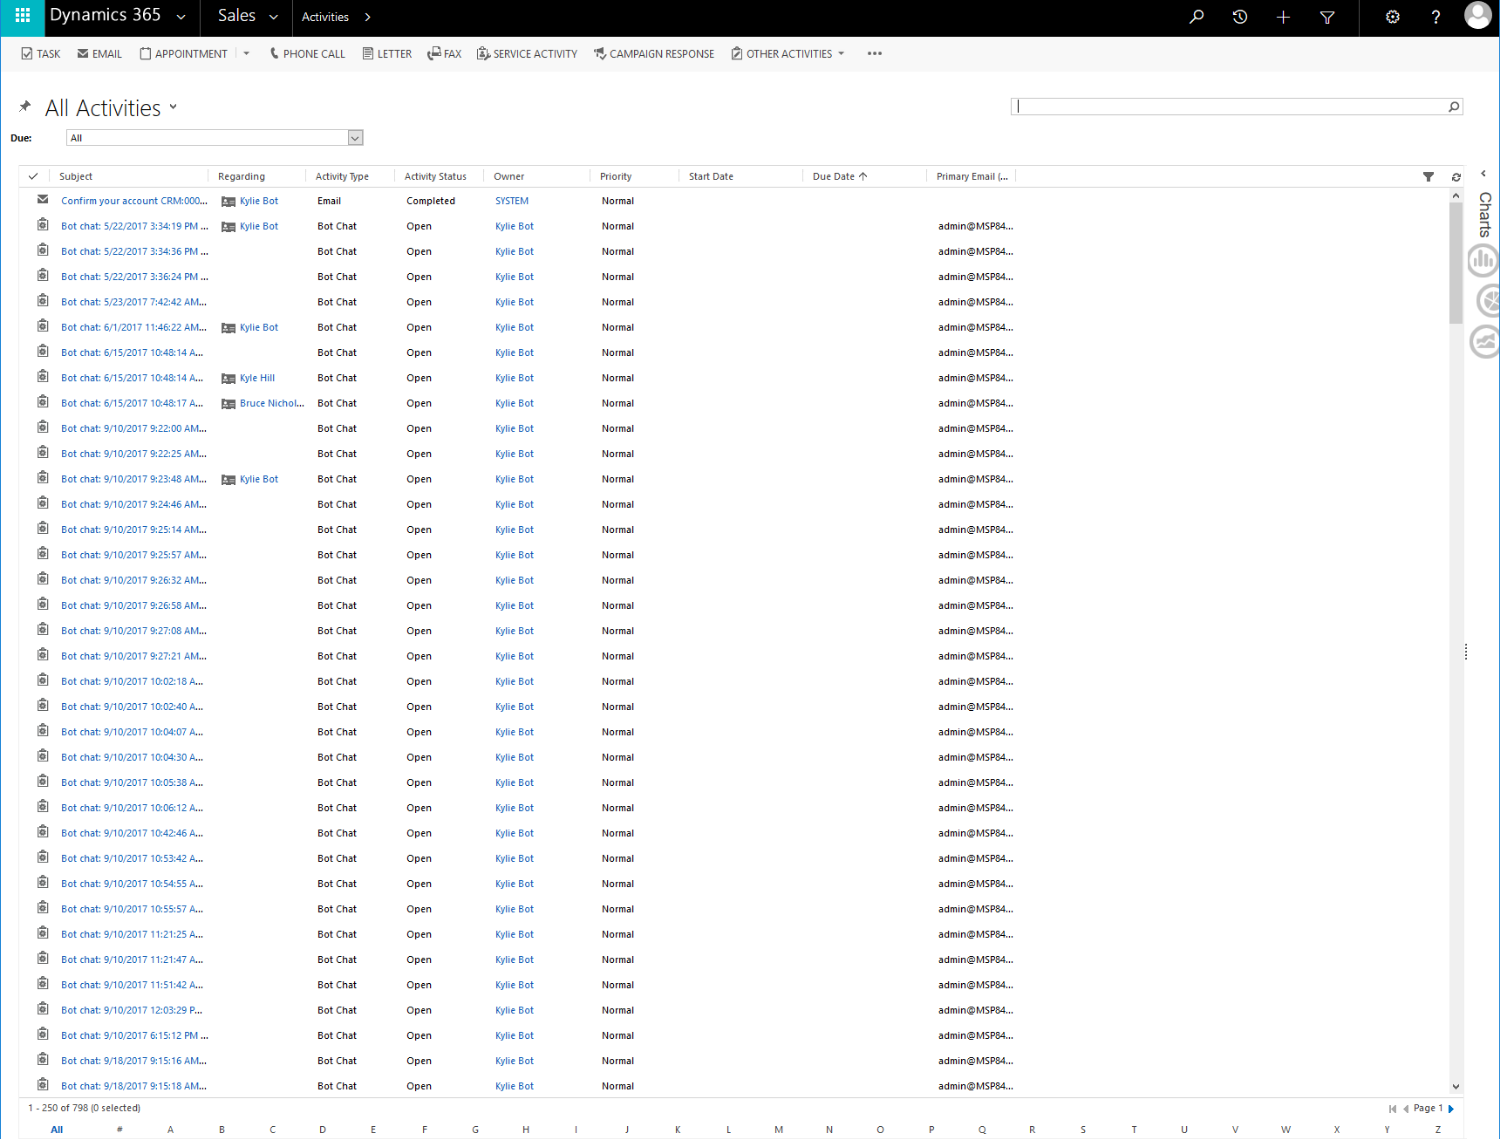Refresh the activities grid

[1456, 177]
